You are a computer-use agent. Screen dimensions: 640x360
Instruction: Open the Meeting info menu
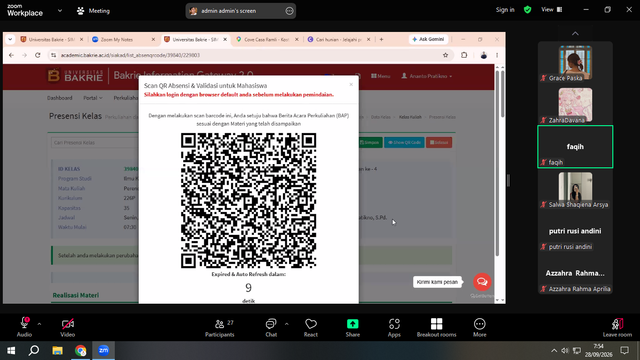click(93, 11)
